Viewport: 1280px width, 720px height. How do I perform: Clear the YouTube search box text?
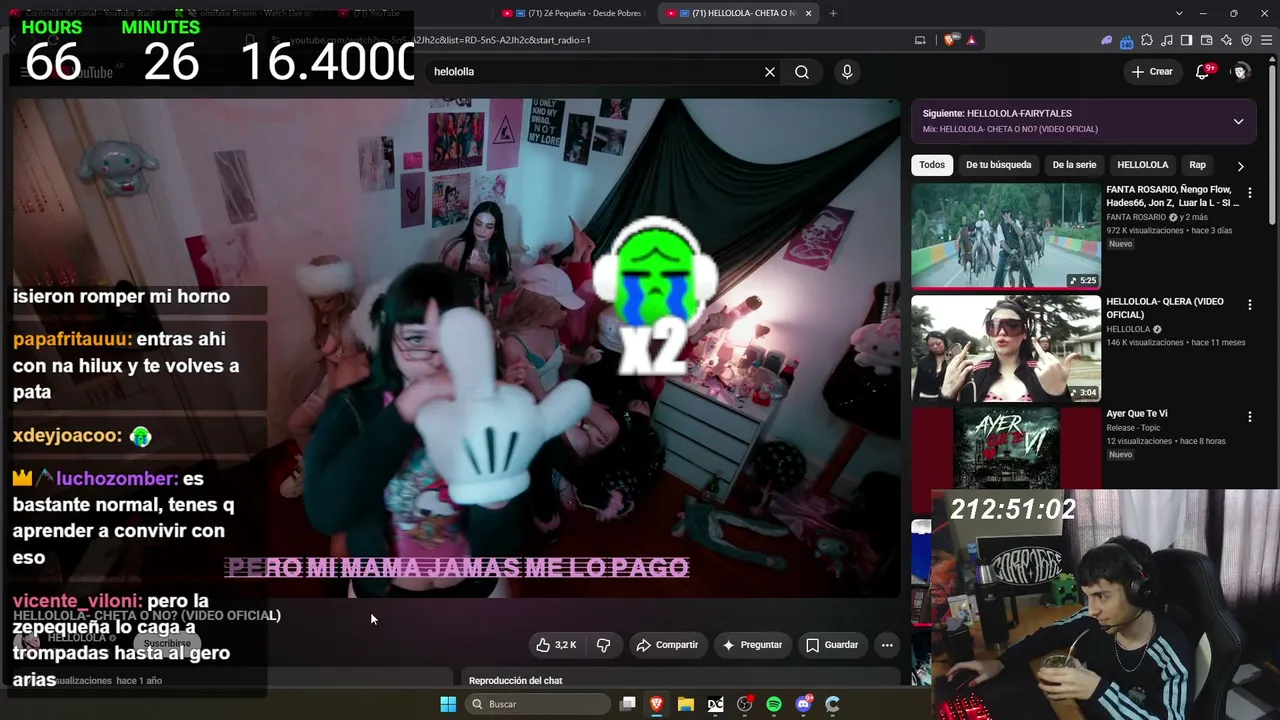(770, 72)
